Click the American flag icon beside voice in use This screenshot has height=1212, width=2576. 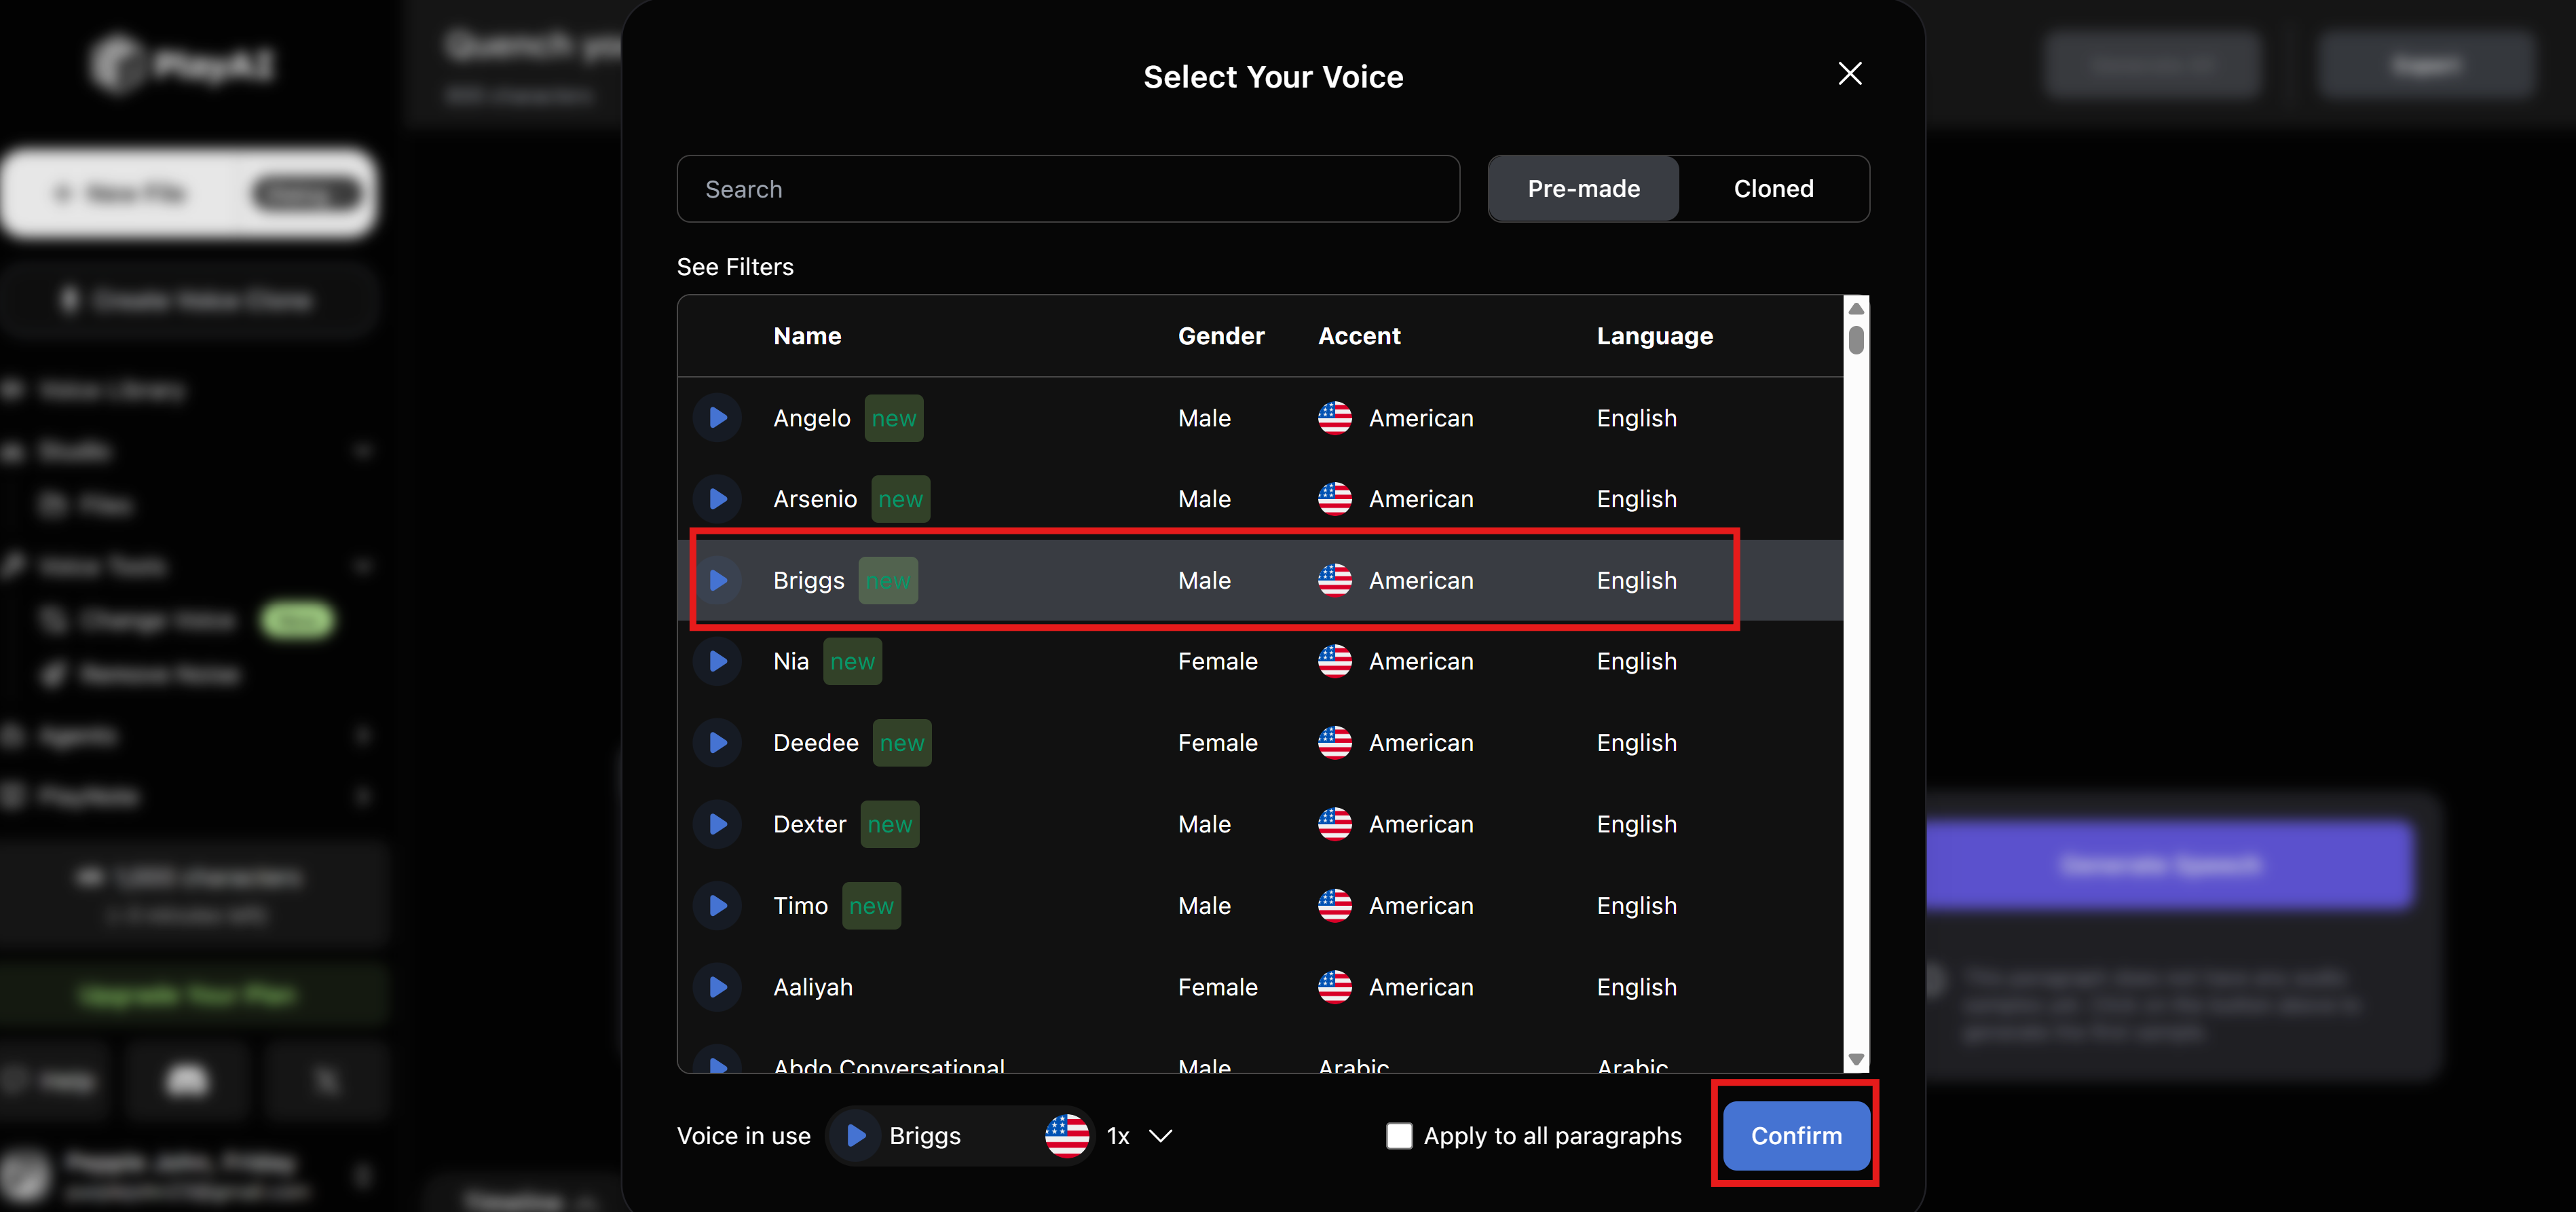(1067, 1136)
